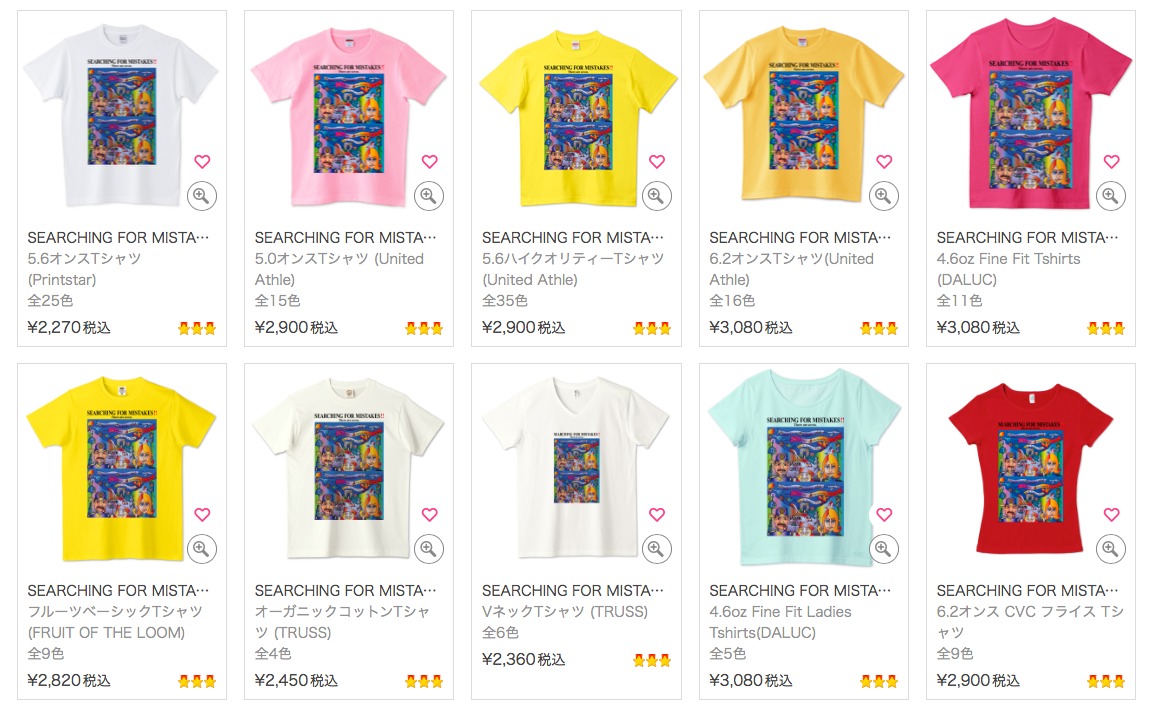Screen dimensions: 1152x710
Task: Zoom the FRUIT OF THE LOOM yellow shirt
Action: [x=201, y=549]
